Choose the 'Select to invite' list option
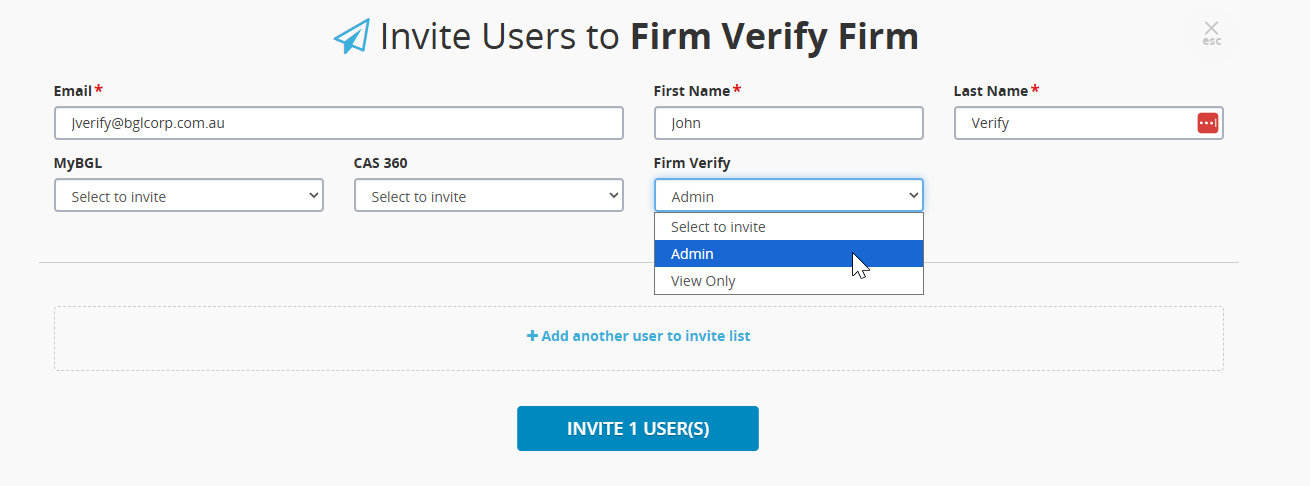Image resolution: width=1310 pixels, height=486 pixels. (789, 227)
